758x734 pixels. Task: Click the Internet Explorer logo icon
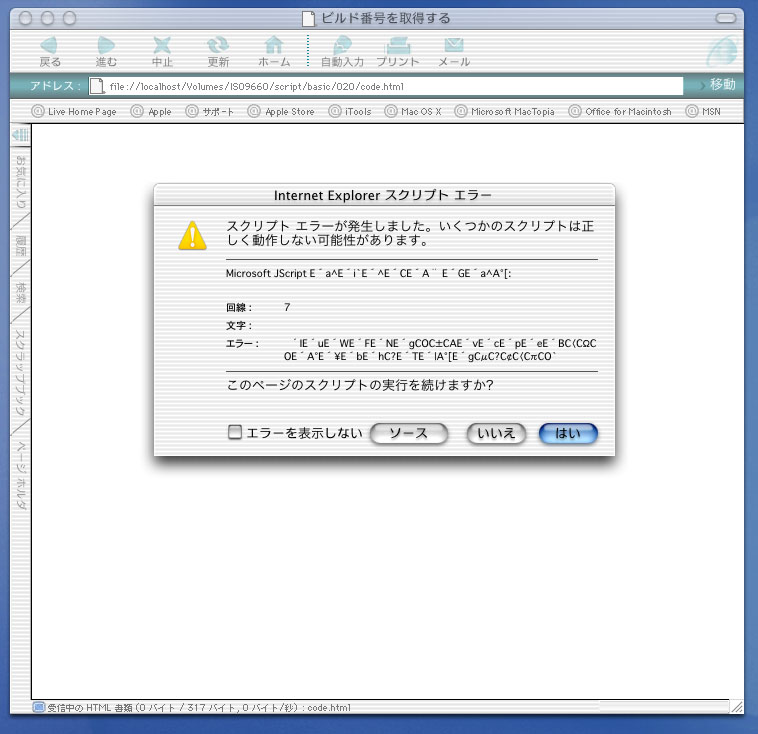pyautogui.click(x=722, y=51)
